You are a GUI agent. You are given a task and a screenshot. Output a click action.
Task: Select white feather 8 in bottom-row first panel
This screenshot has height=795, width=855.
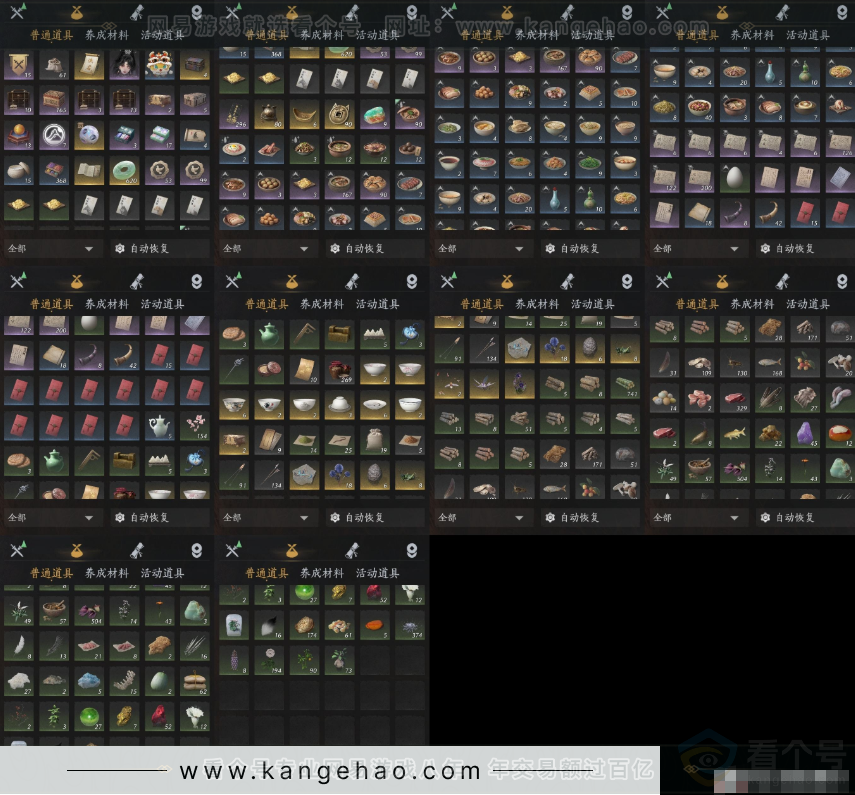19,647
